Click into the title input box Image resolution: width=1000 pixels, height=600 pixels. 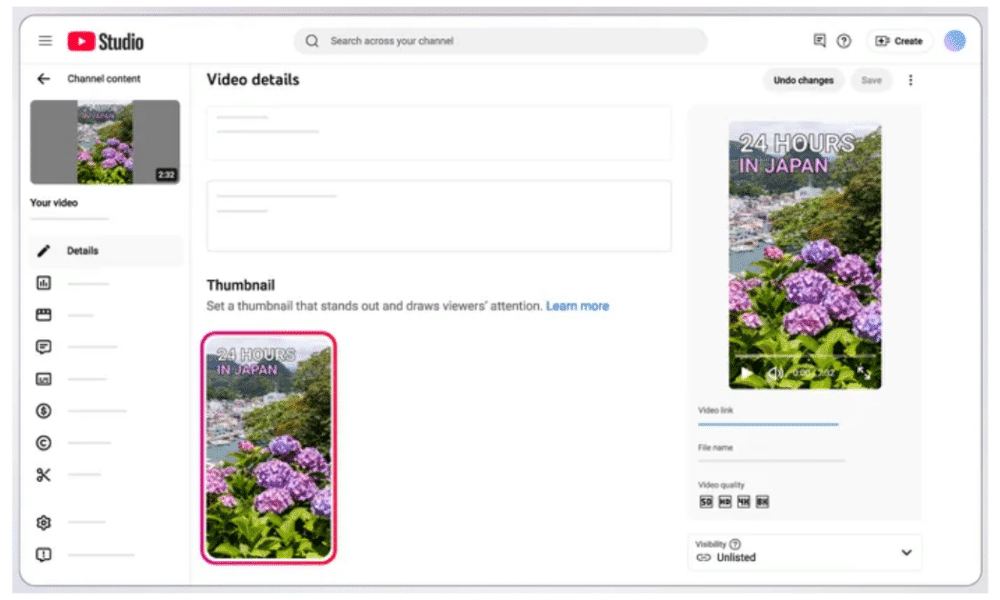coord(439,133)
